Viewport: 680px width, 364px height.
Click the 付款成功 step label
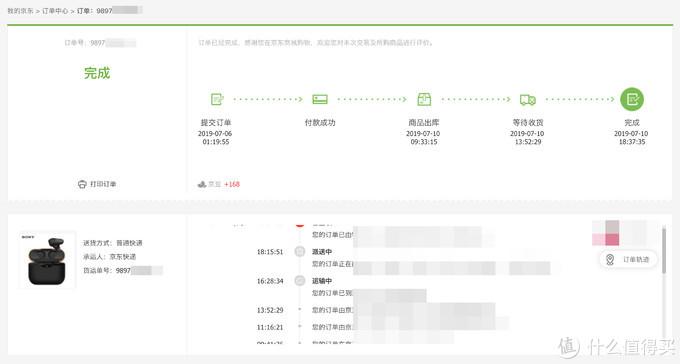point(320,123)
